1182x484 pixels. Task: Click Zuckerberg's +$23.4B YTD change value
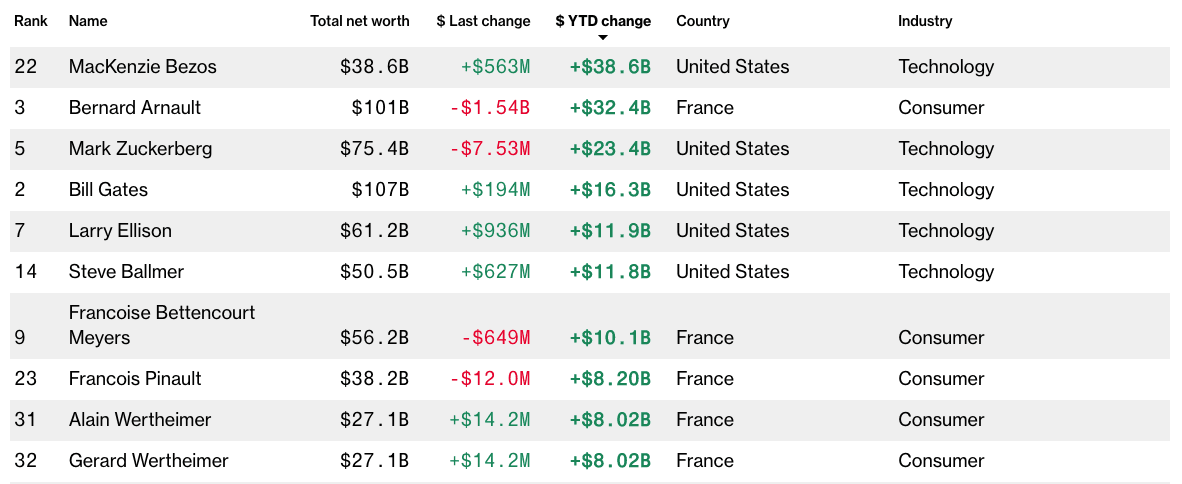610,149
